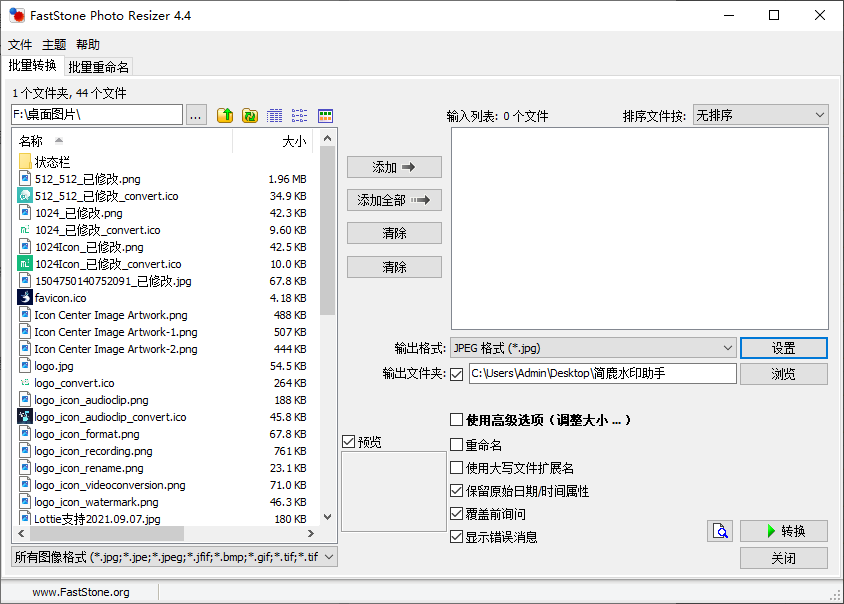Click the refresh folder icon
844x604 pixels.
(250, 116)
